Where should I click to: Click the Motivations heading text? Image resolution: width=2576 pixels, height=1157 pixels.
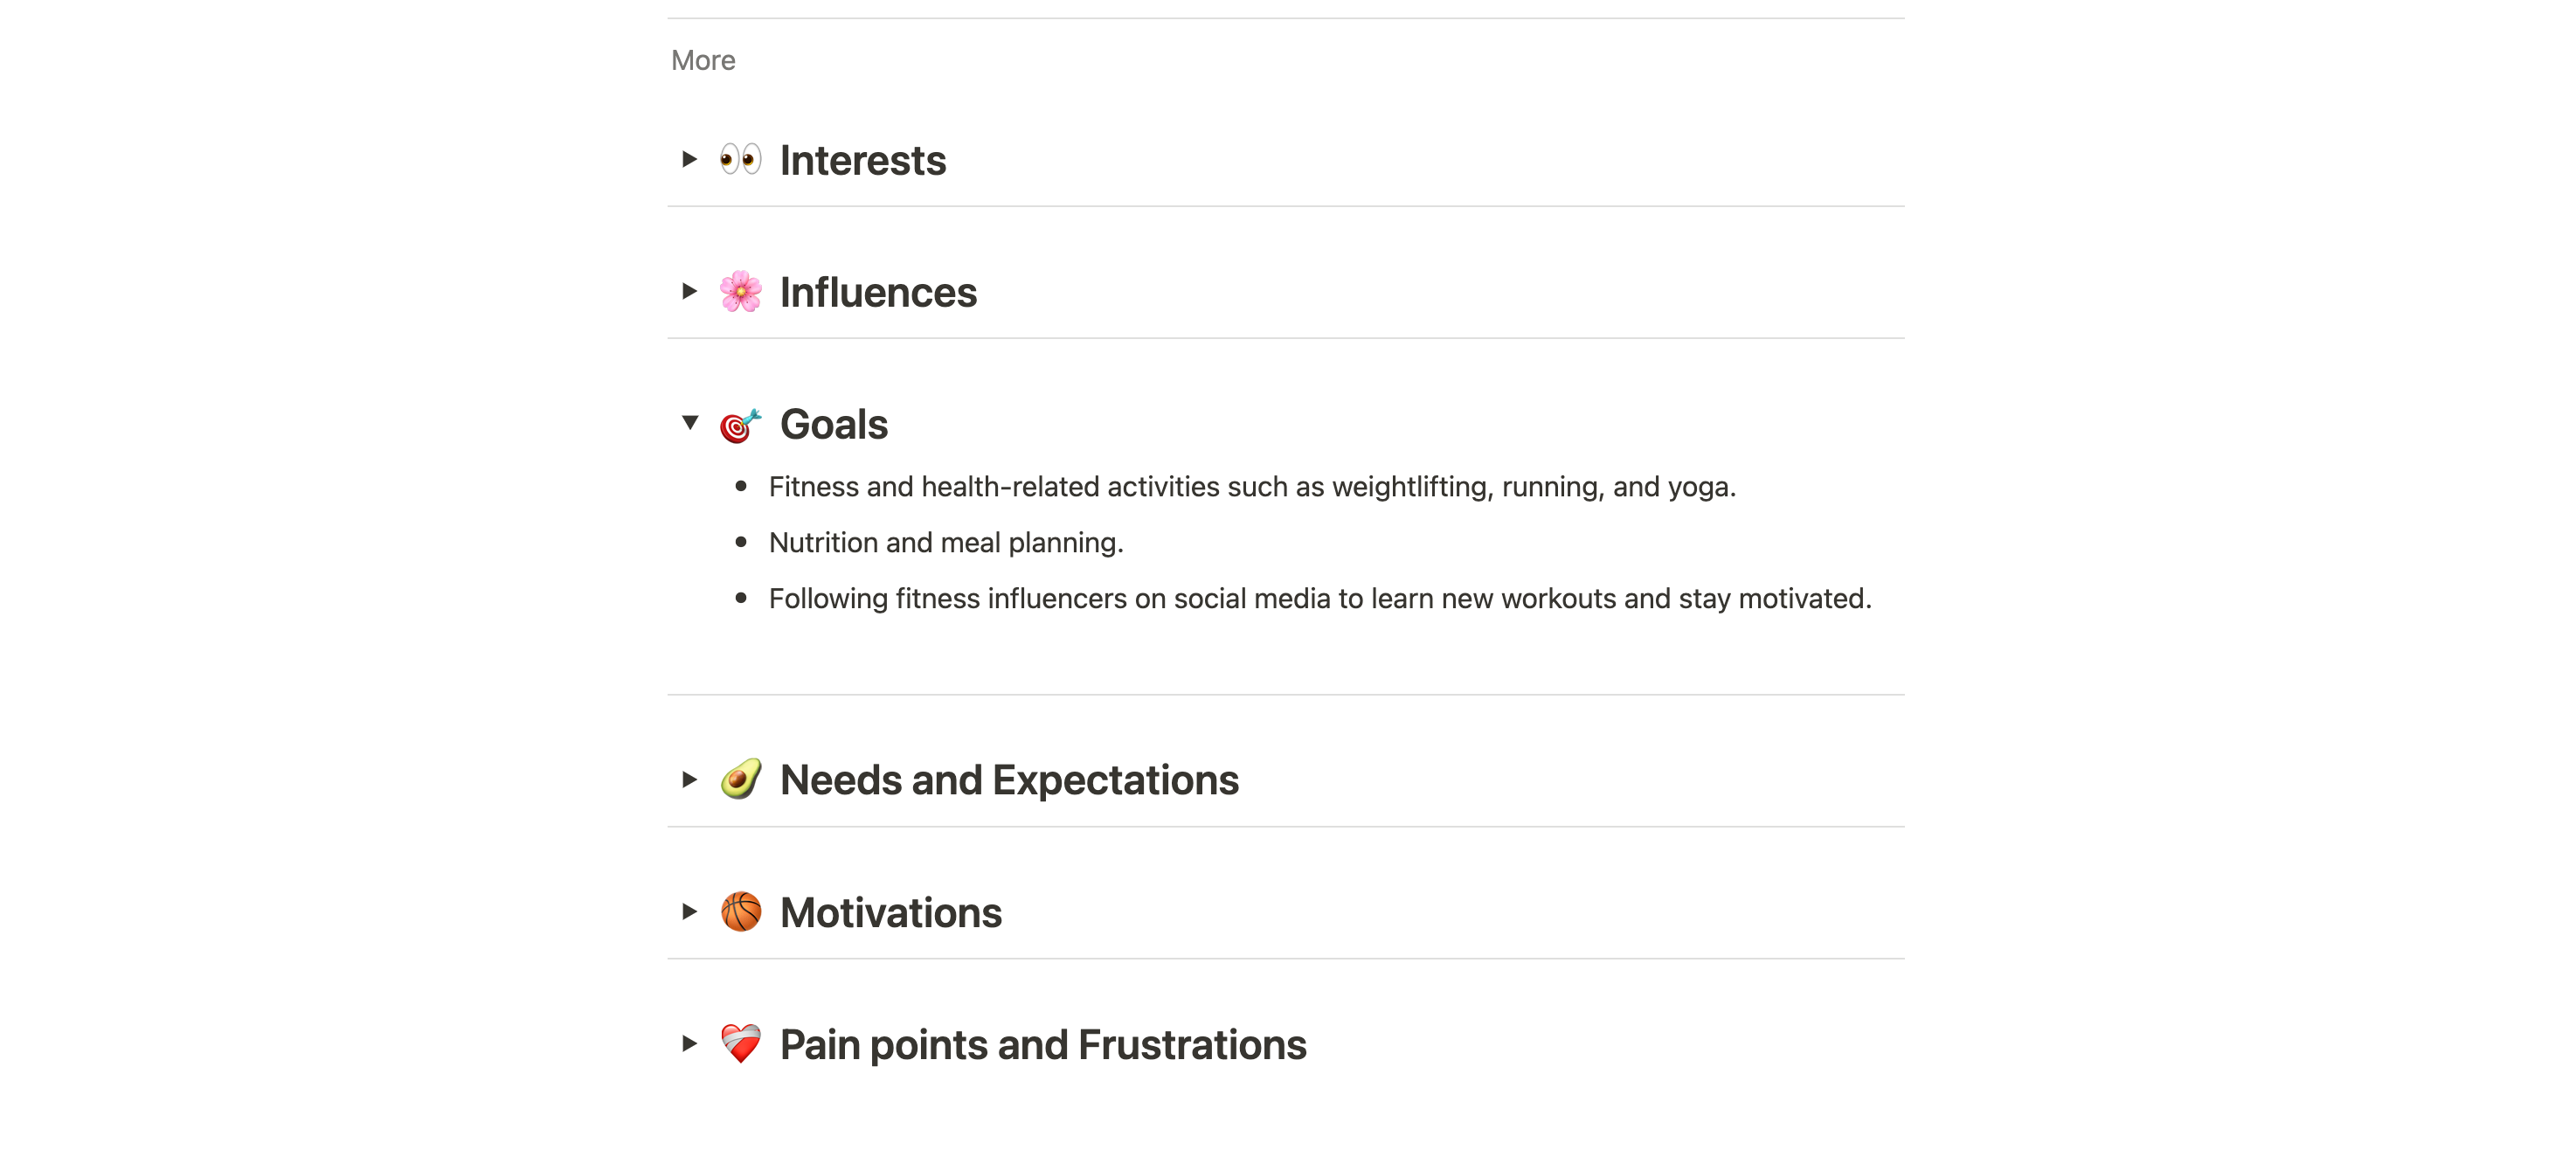890,913
